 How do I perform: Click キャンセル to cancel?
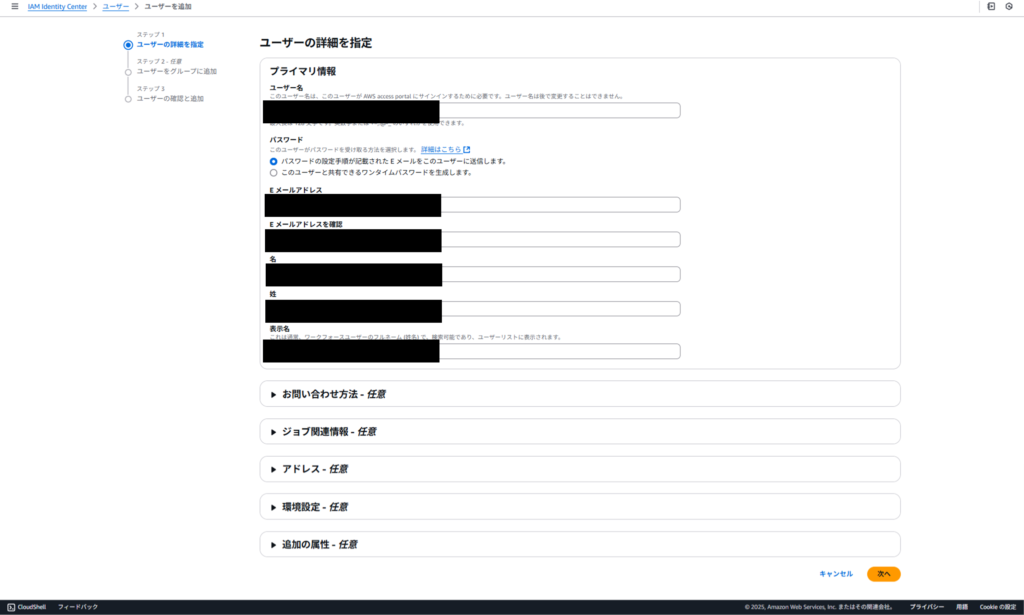point(836,574)
